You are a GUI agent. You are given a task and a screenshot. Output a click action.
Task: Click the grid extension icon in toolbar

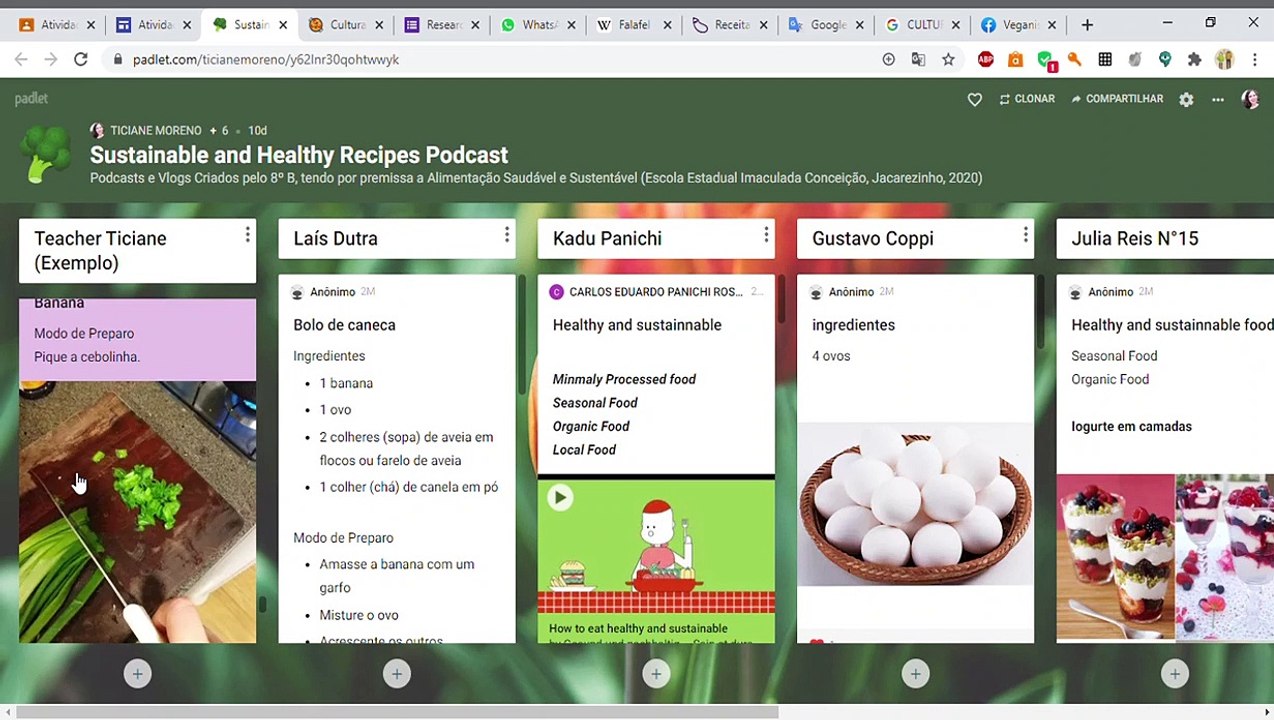1105,60
